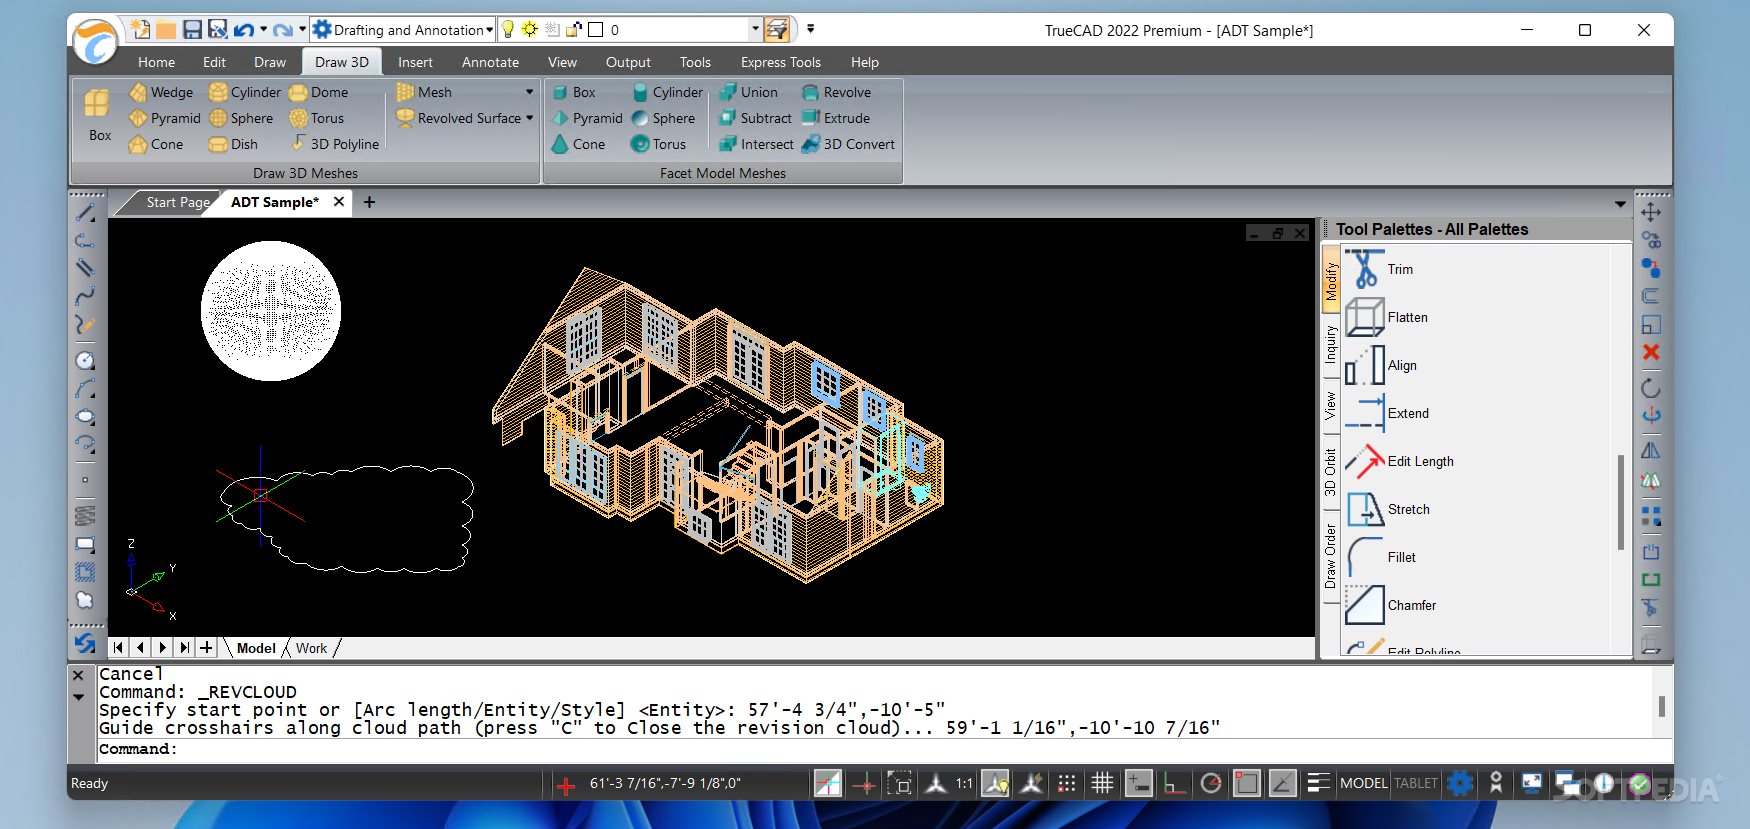Toggle polar tracking in status bar
The width and height of the screenshot is (1750, 829).
click(x=1211, y=783)
